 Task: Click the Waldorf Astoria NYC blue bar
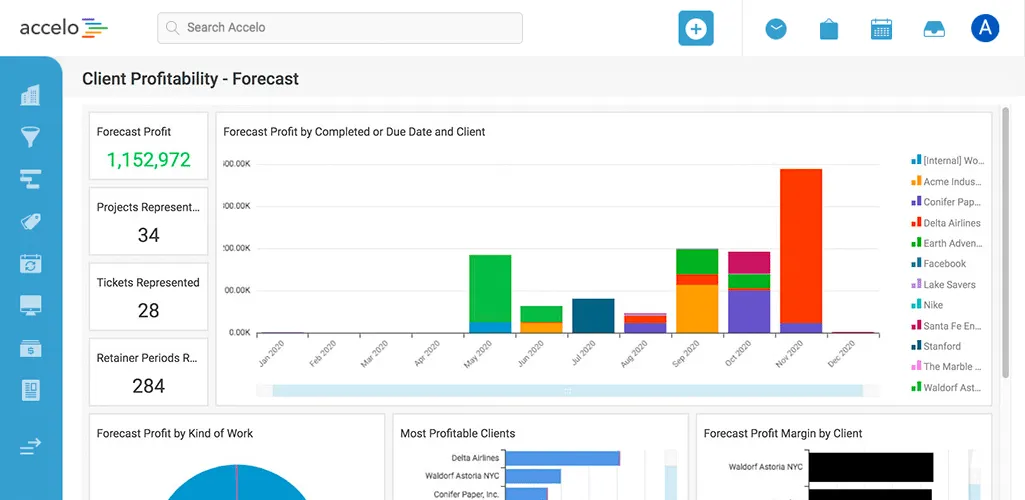(x=533, y=476)
